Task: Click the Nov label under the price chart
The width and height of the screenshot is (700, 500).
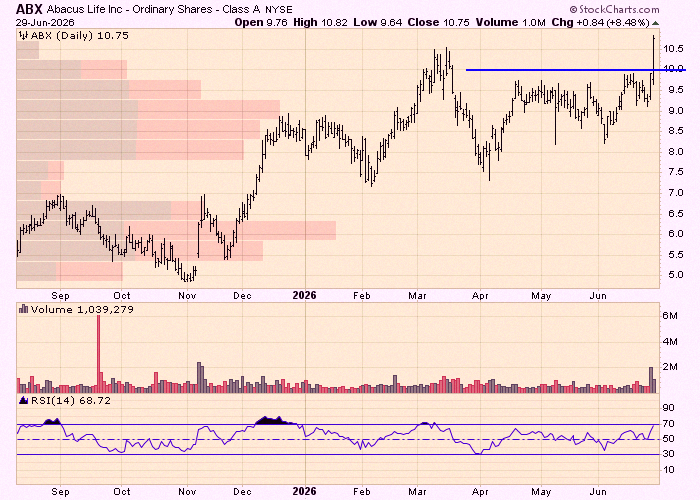Action: 187,296
